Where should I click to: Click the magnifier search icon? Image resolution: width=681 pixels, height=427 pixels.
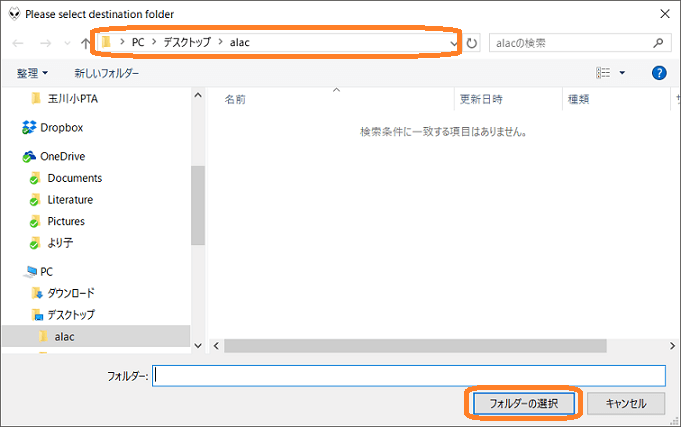pyautogui.click(x=658, y=43)
